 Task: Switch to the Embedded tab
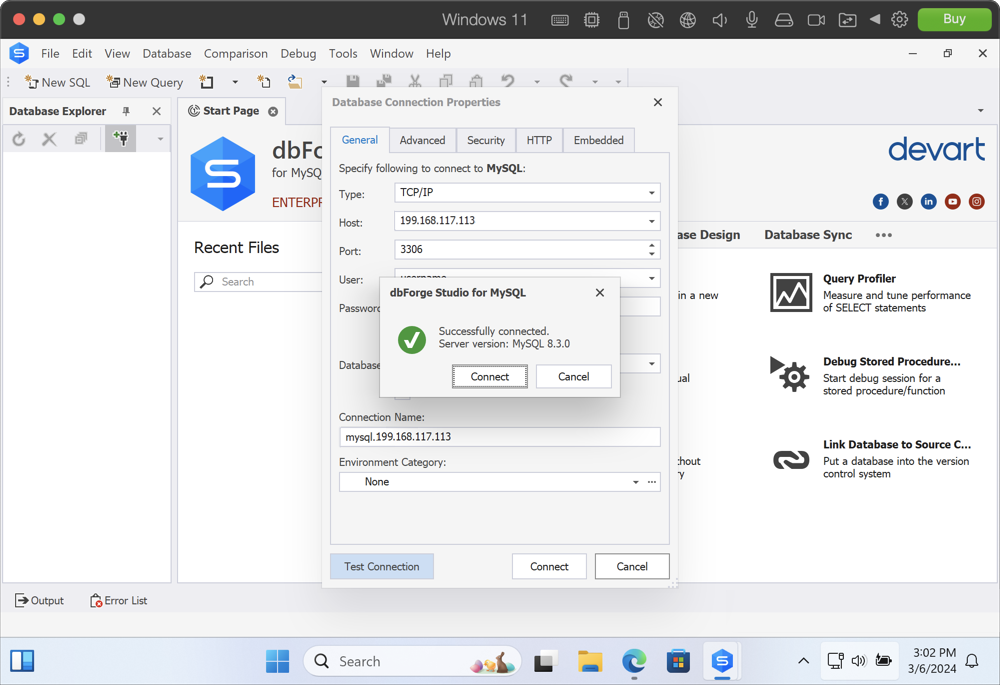[x=599, y=140]
